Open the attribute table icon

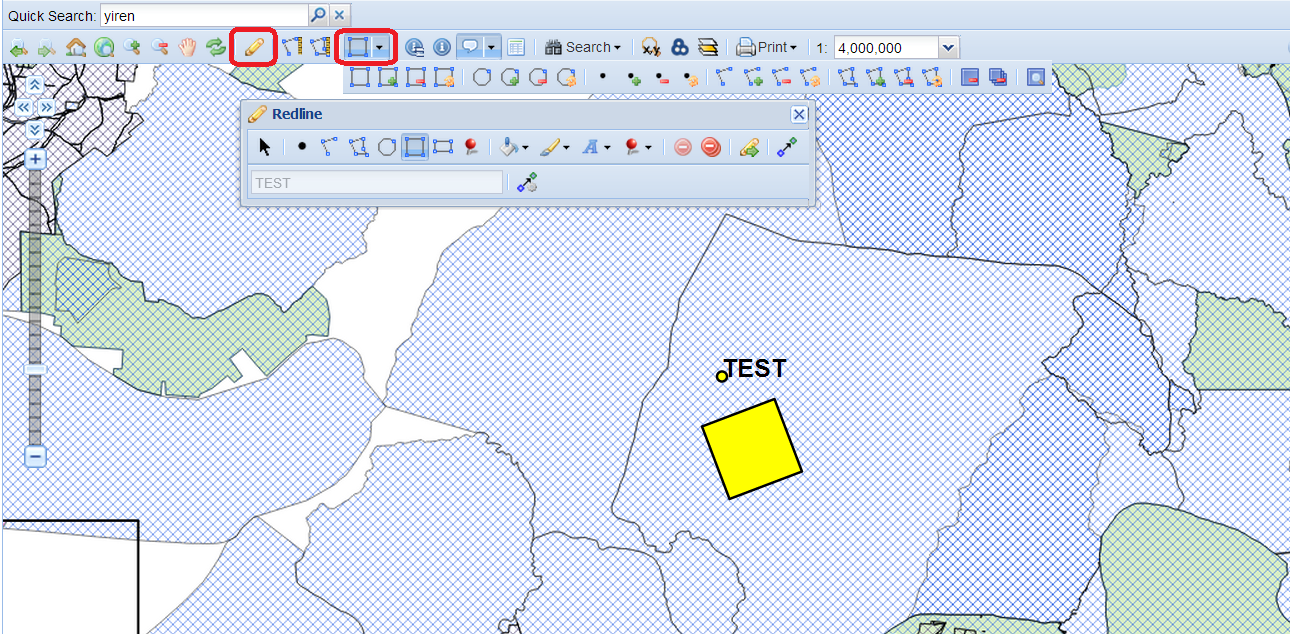click(x=516, y=47)
